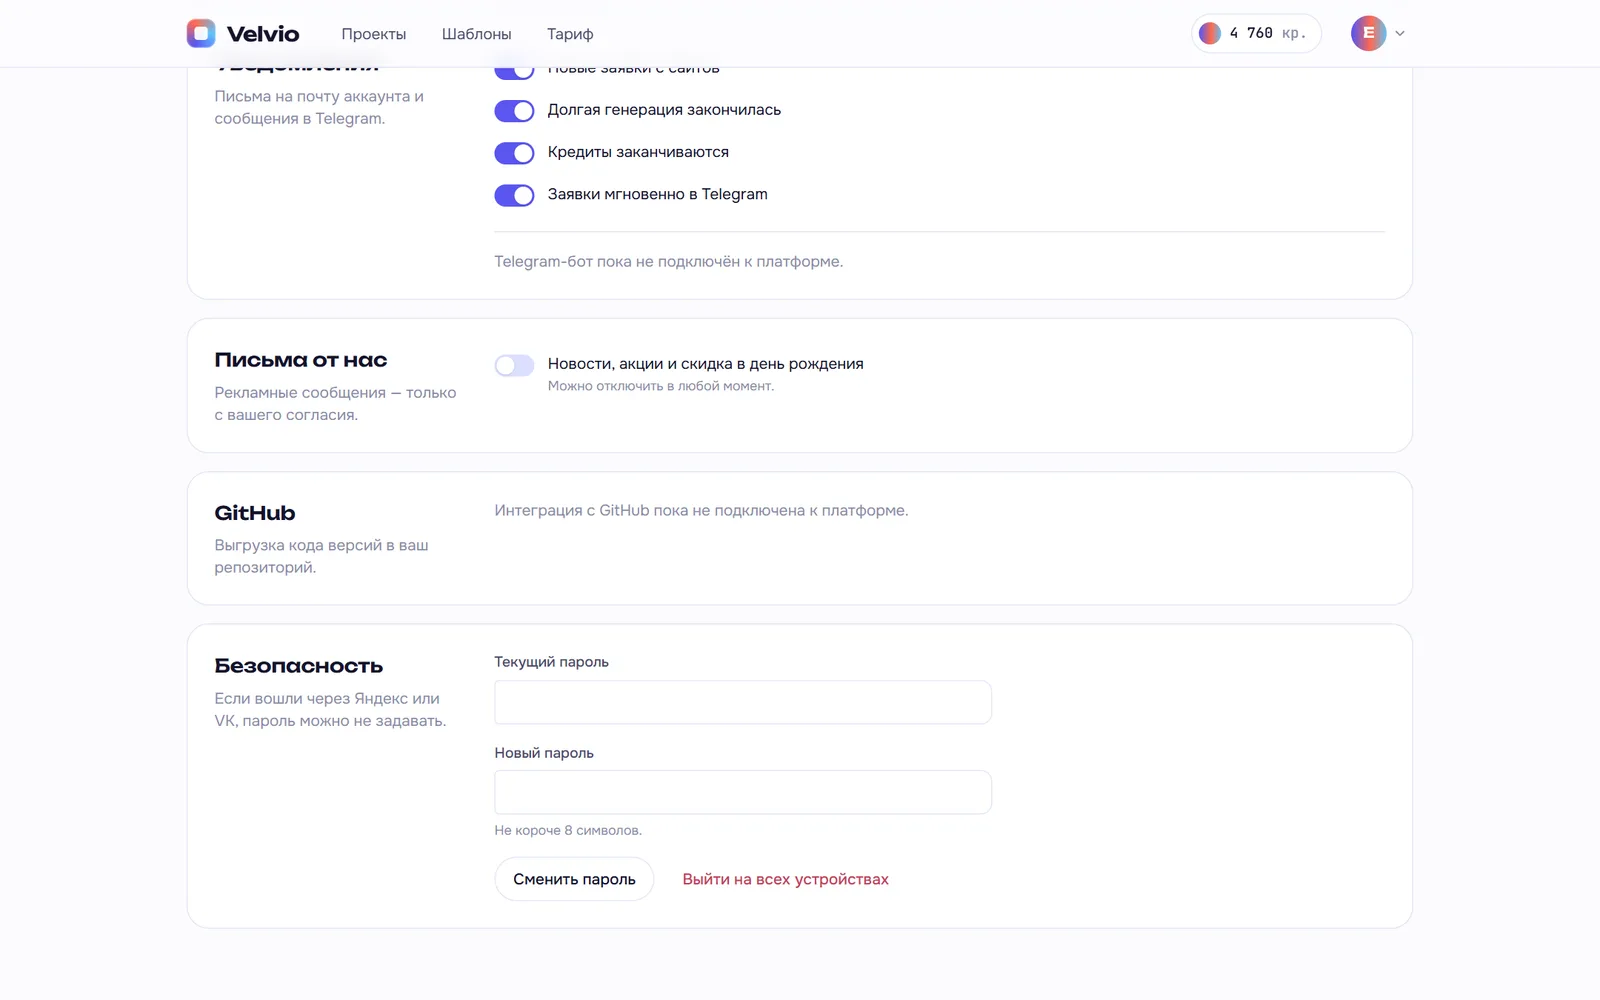Viewport: 1600px width, 1000px height.
Task: Open the user avatar E
Action: 1368,33
